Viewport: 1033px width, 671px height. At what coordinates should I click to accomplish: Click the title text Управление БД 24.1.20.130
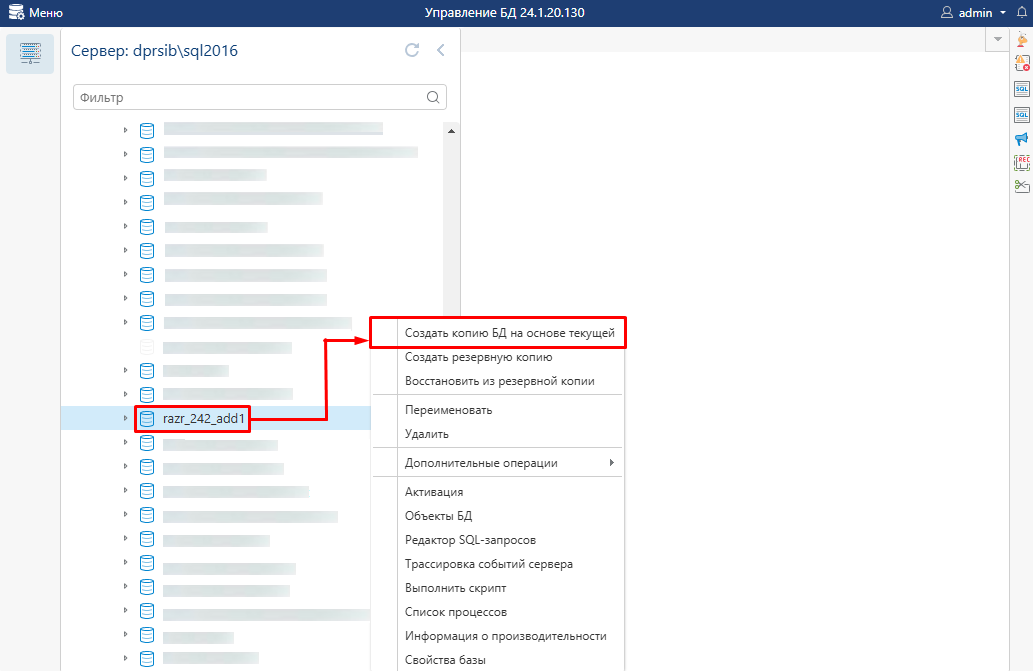505,13
